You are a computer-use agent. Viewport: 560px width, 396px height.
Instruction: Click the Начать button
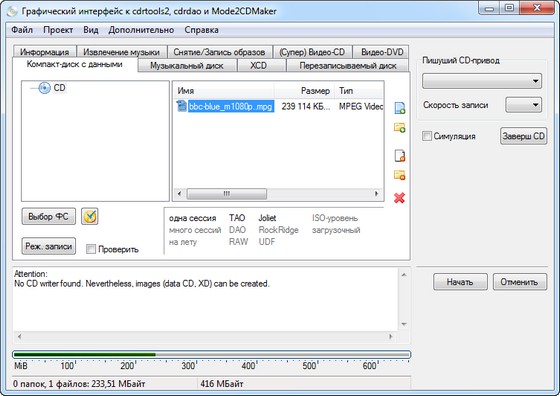click(x=460, y=282)
